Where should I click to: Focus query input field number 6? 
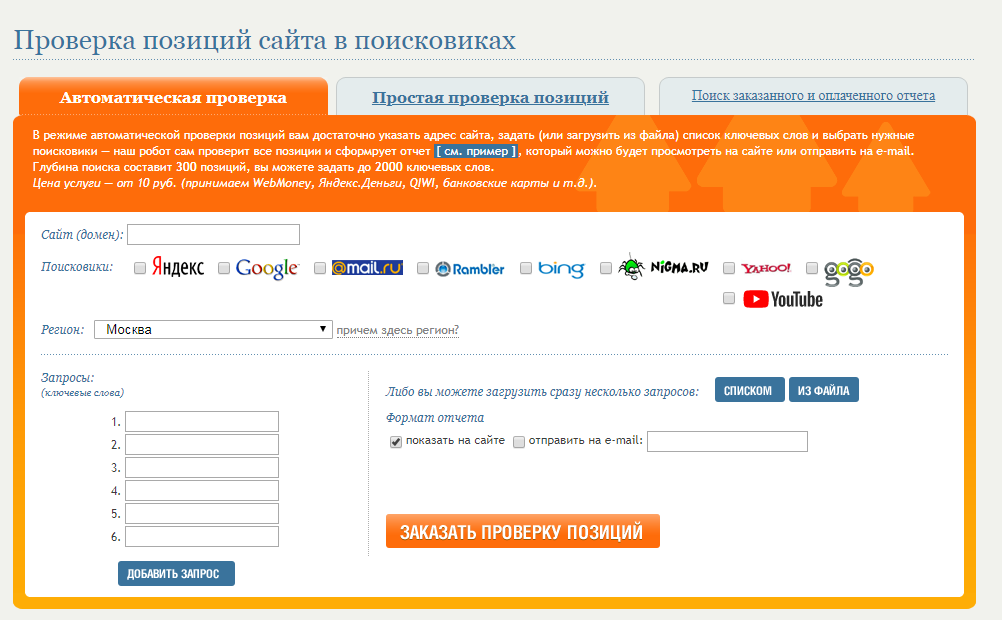pyautogui.click(x=202, y=537)
